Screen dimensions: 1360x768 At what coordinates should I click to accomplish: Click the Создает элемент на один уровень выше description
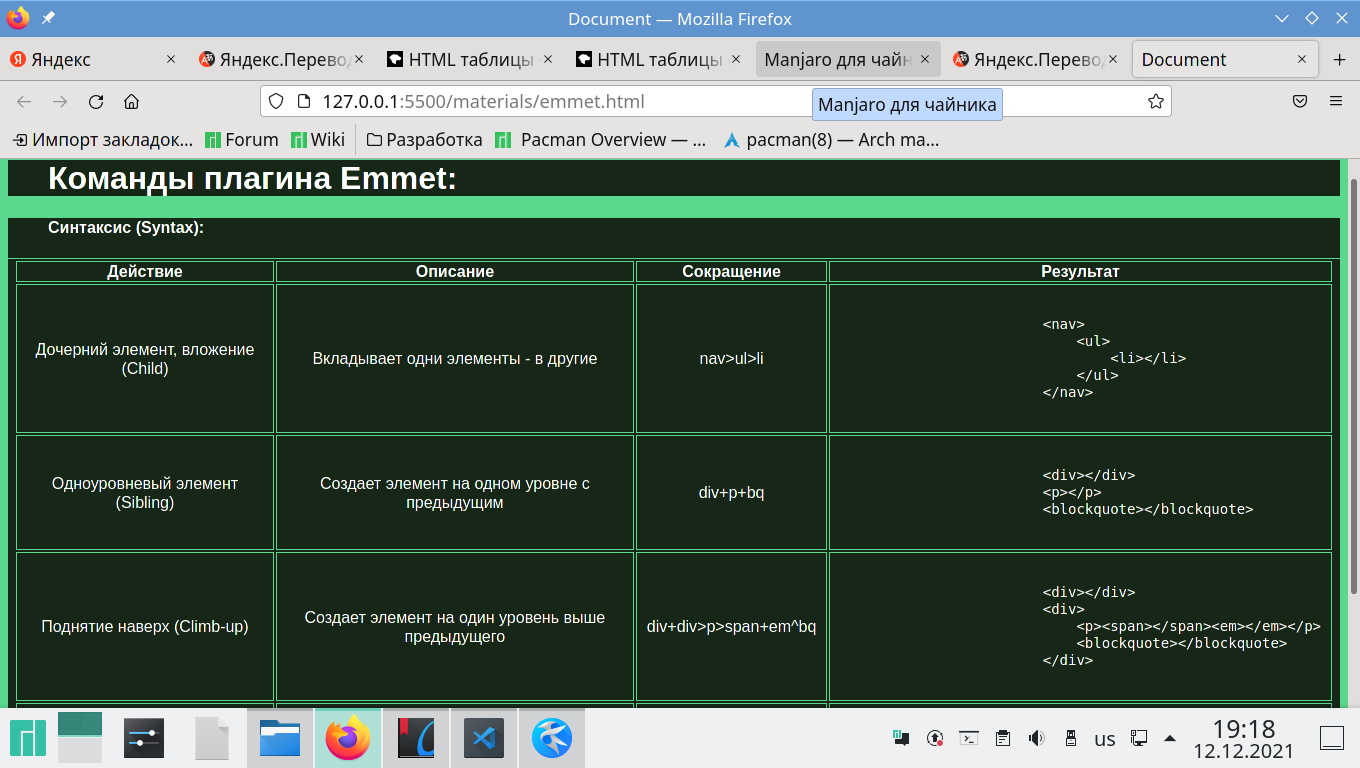(455, 627)
